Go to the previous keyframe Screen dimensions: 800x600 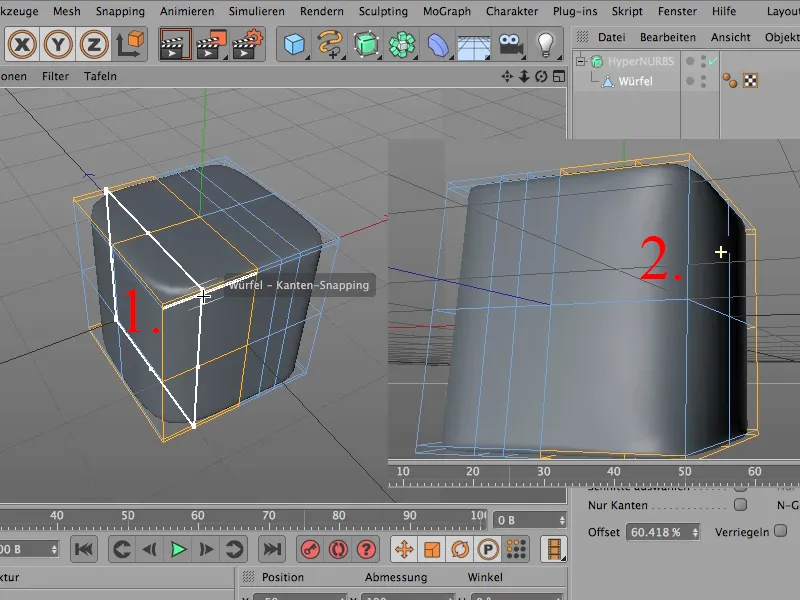[x=121, y=549]
